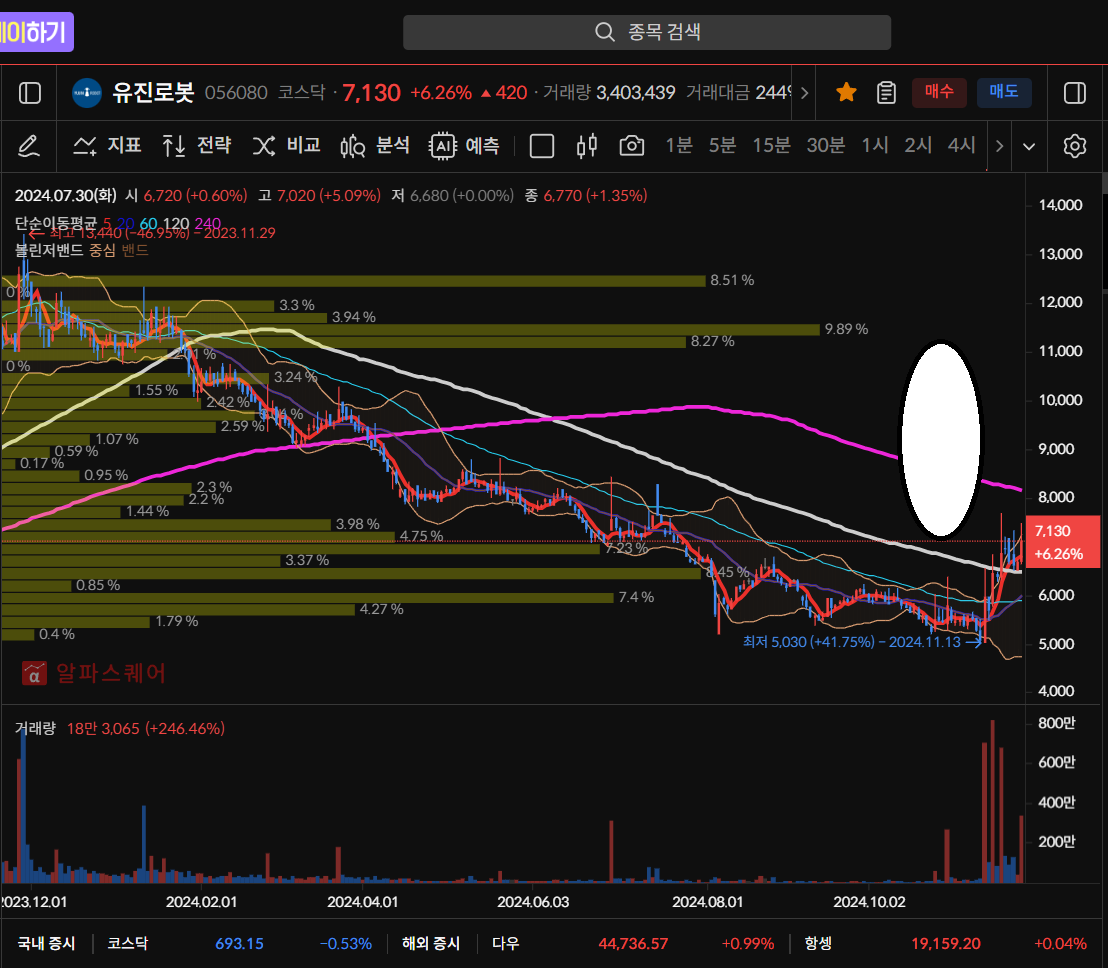Image resolution: width=1108 pixels, height=968 pixels.
Task: Open the 지표 indicators menu
Action: point(107,146)
